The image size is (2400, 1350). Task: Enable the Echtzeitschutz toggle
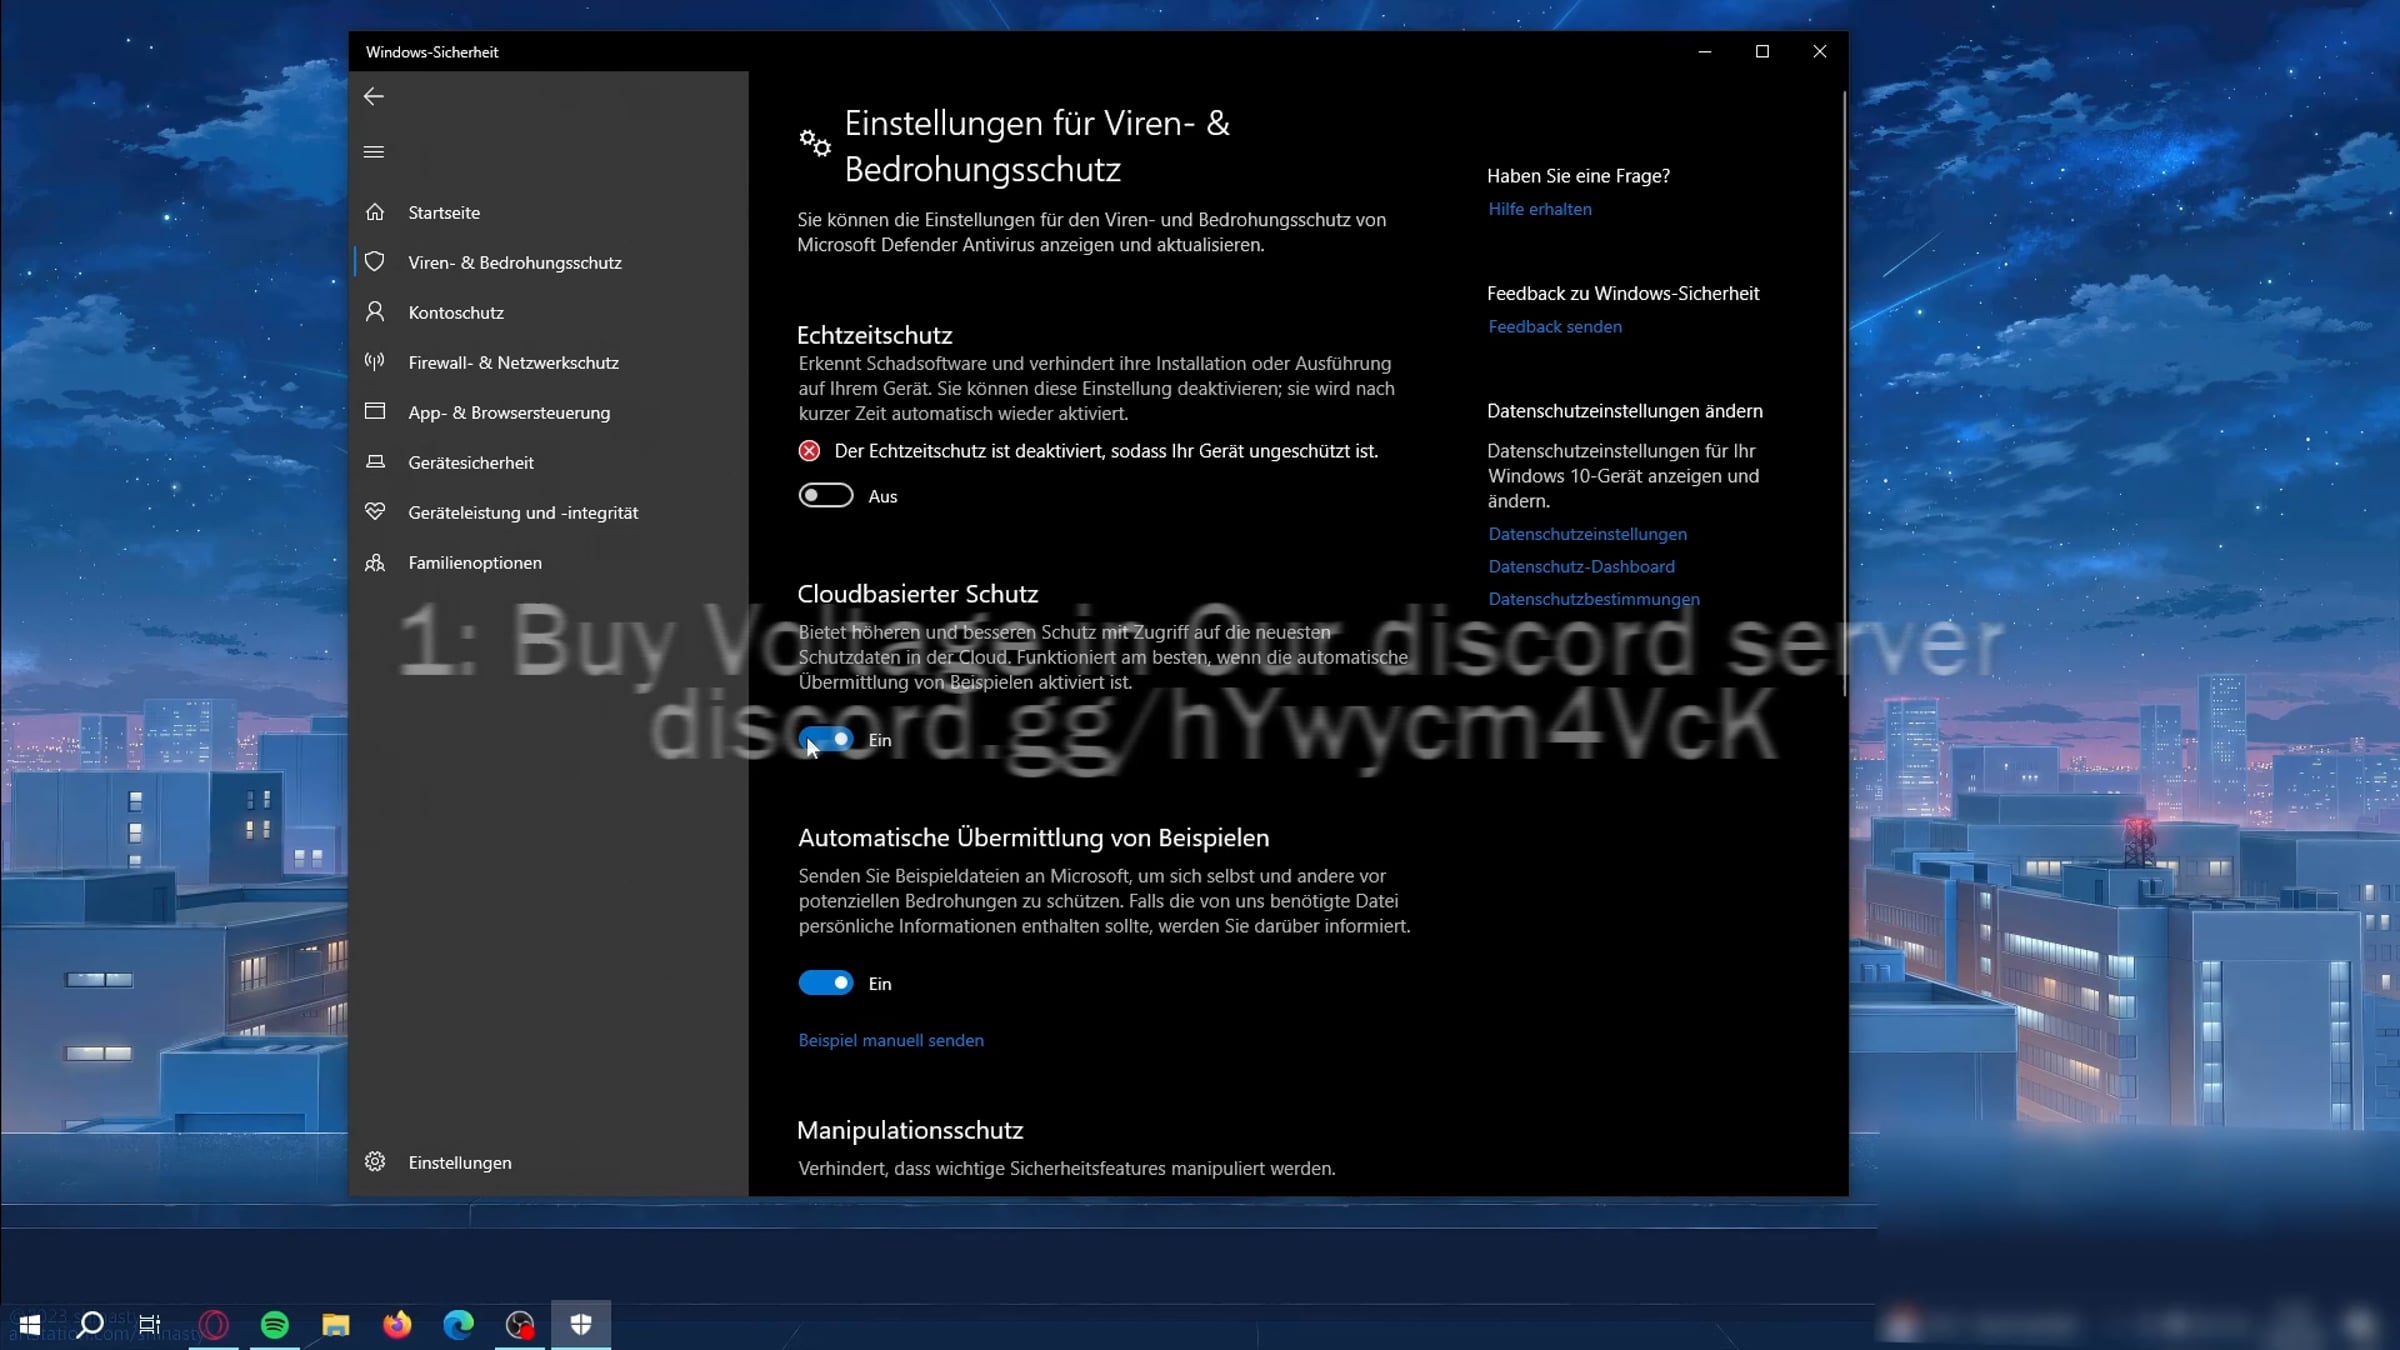(x=825, y=496)
